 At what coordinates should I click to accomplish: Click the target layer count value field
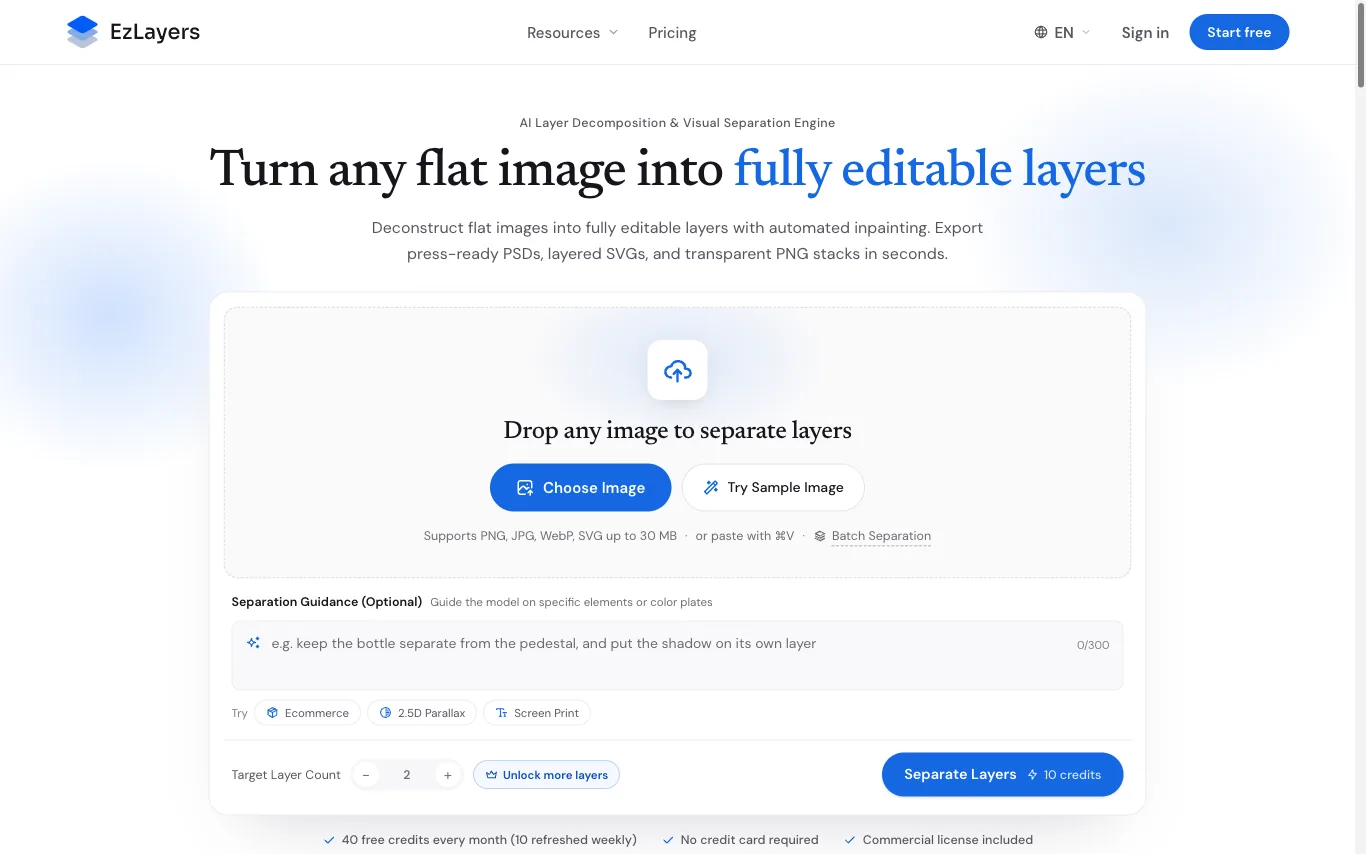tap(407, 775)
